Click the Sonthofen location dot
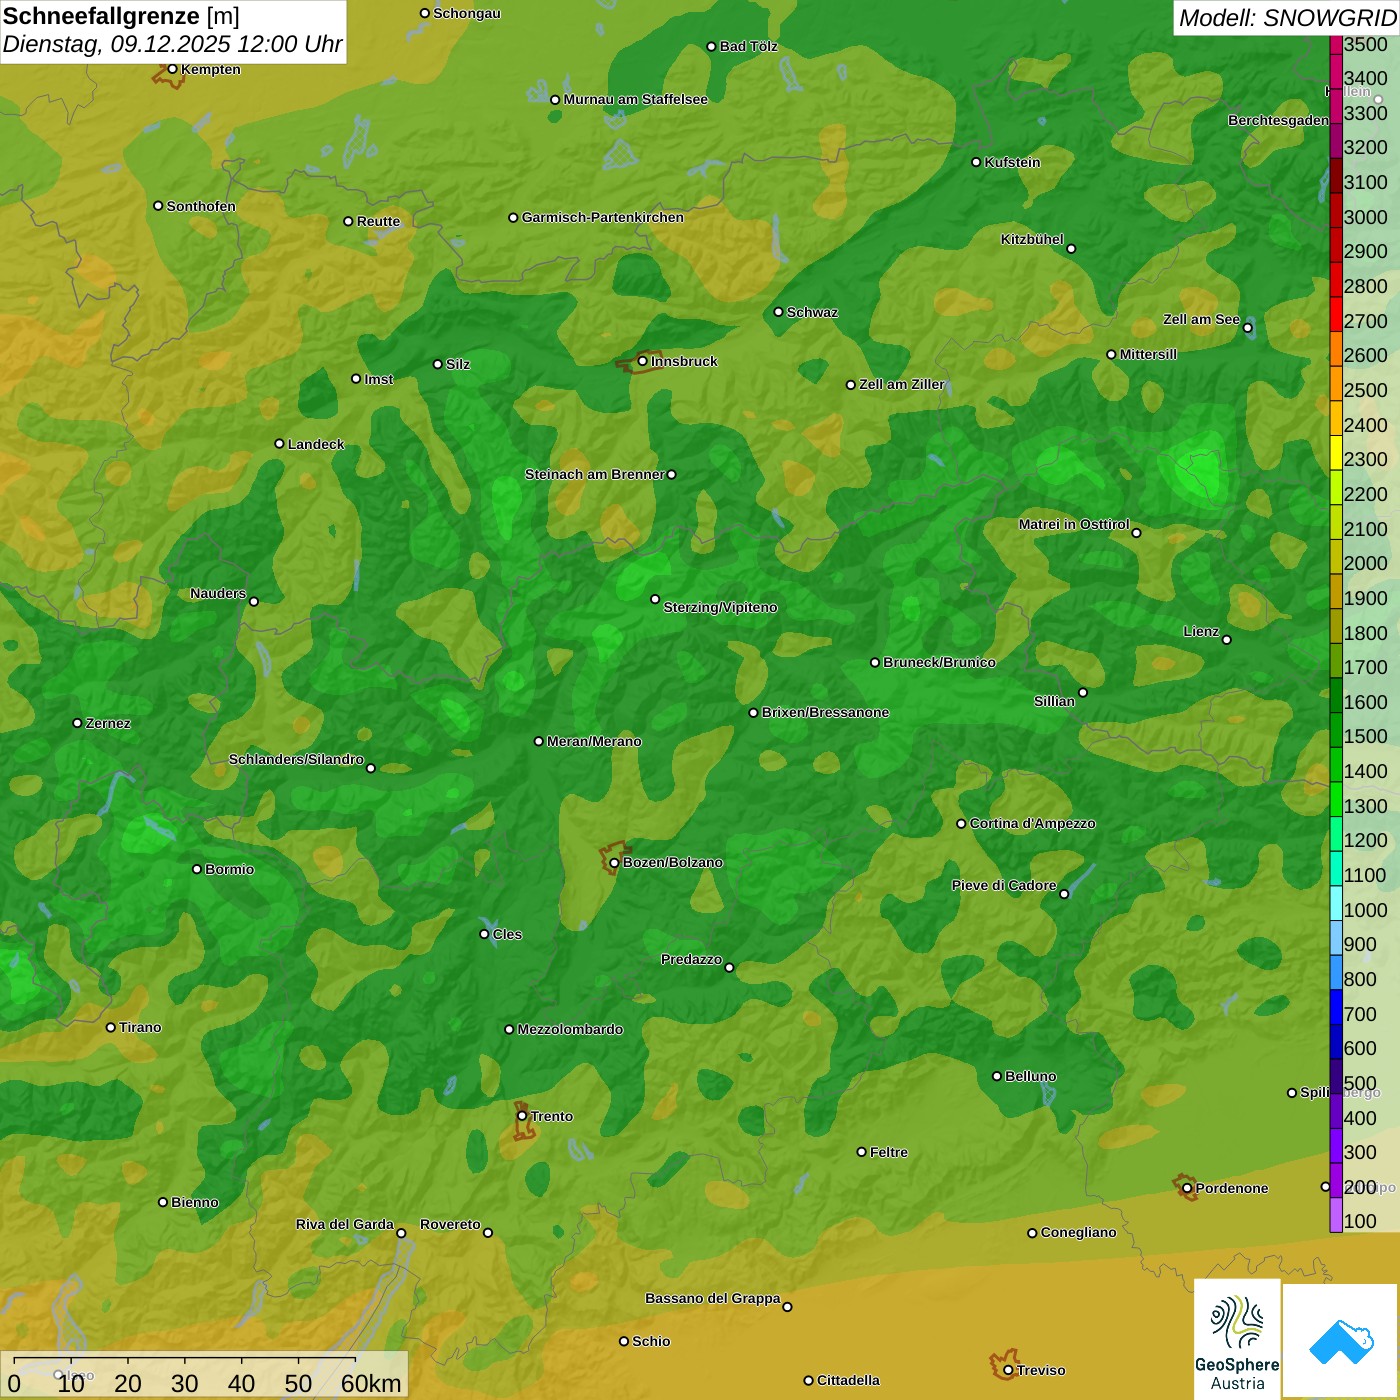 pos(158,206)
